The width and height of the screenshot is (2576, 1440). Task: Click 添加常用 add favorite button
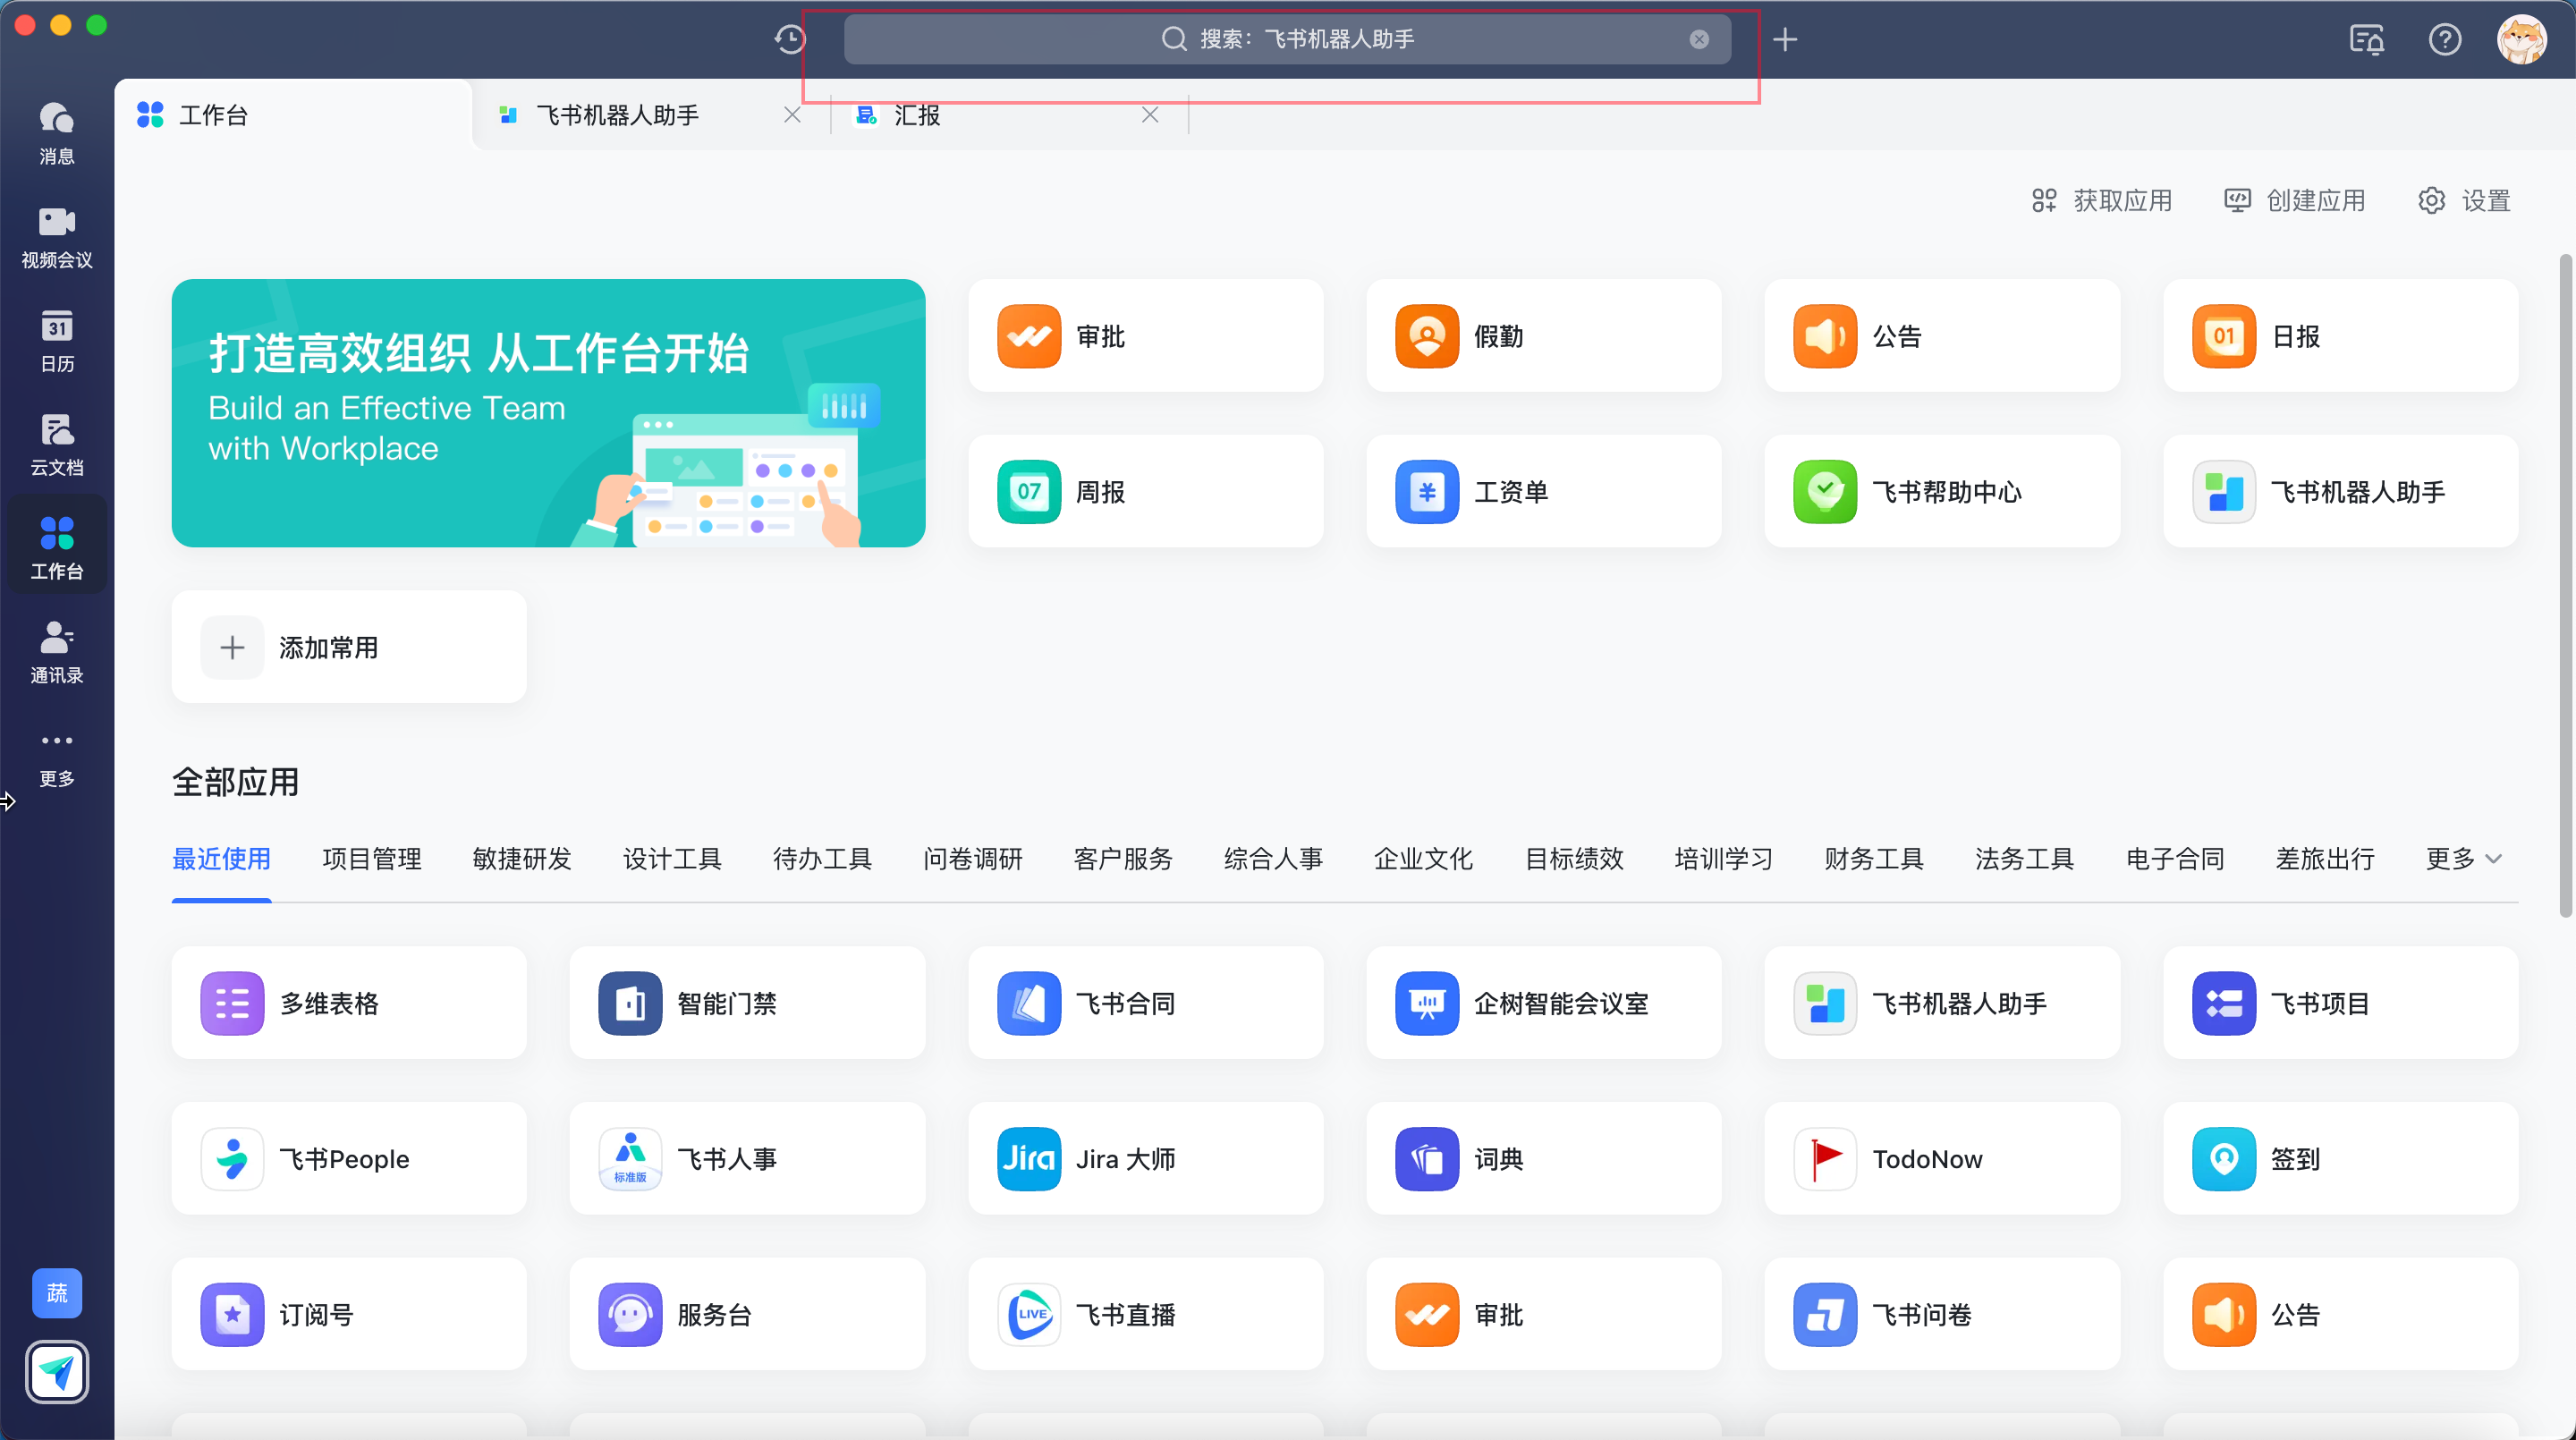pos(349,647)
